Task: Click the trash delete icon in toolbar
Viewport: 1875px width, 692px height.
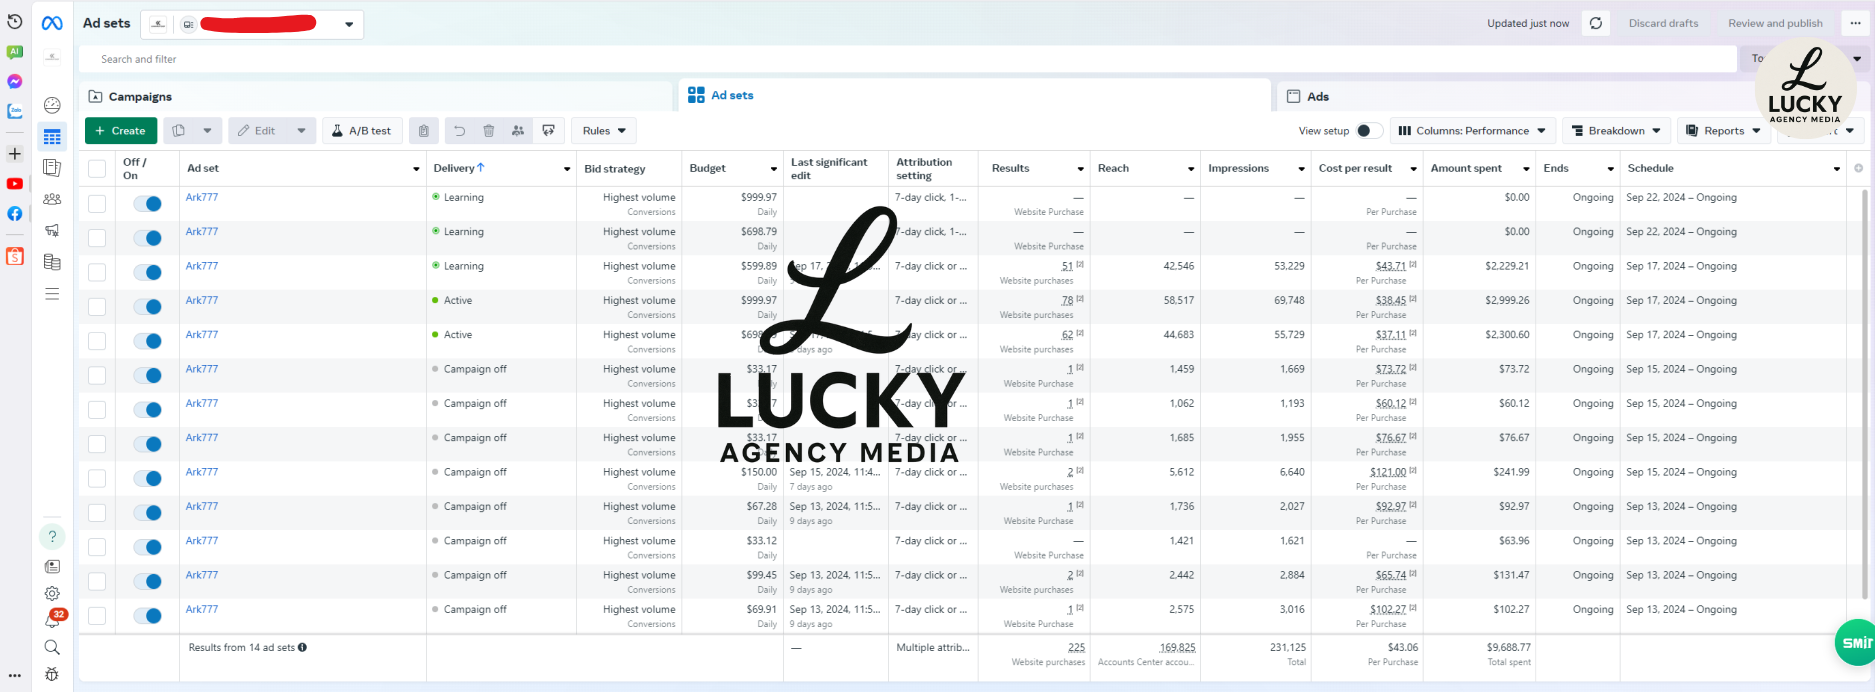Action: click(x=489, y=131)
